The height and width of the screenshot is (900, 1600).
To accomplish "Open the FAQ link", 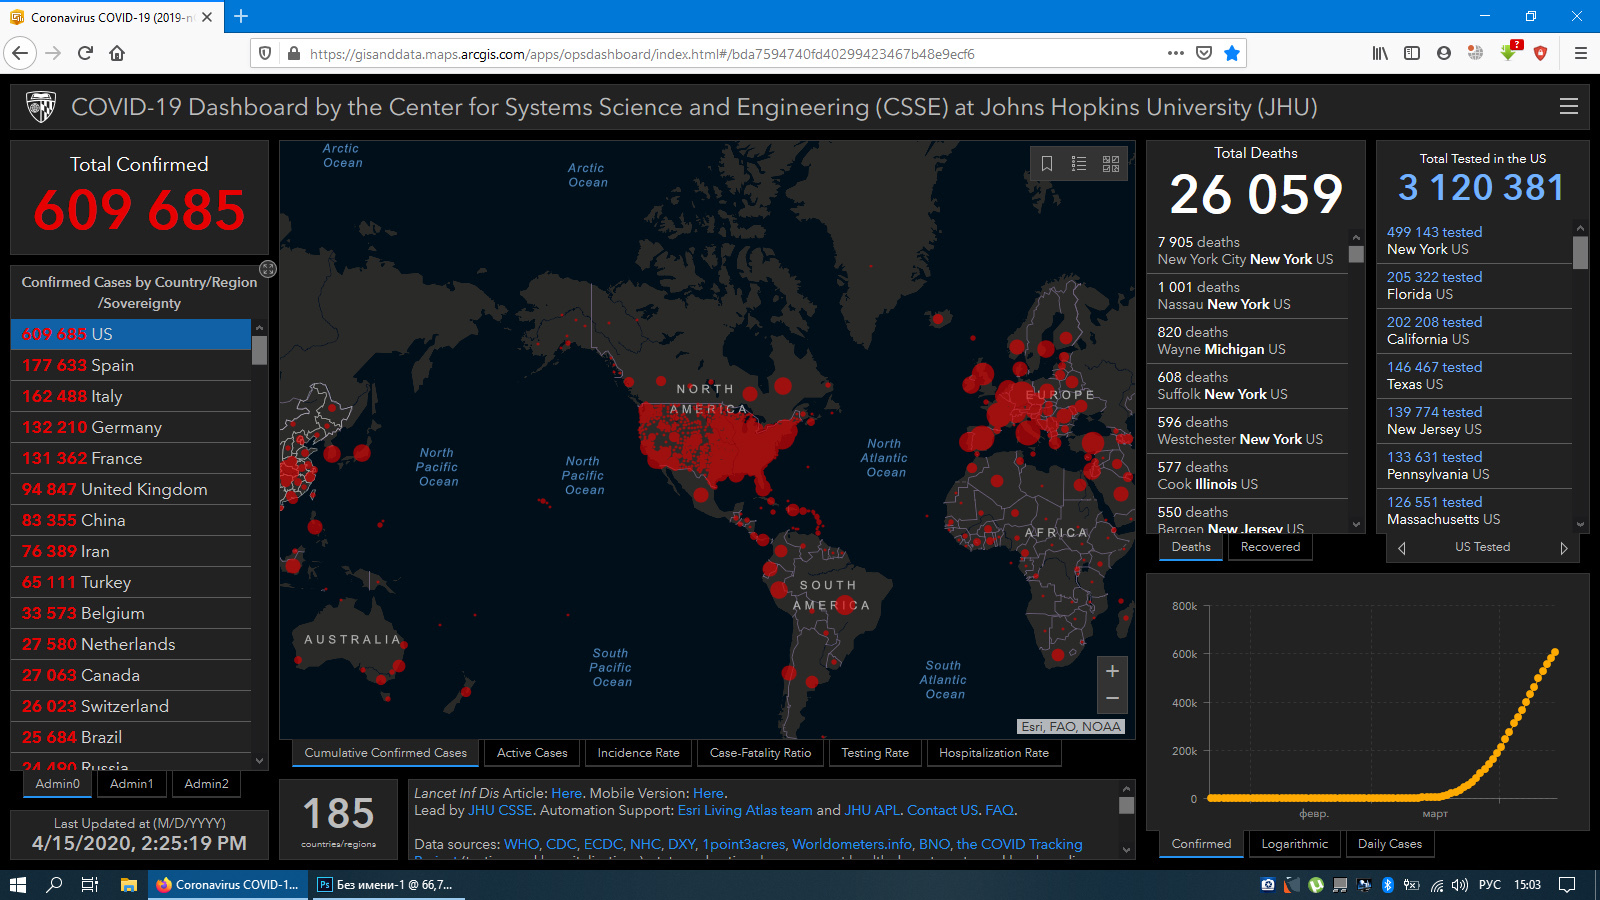I will [x=999, y=810].
